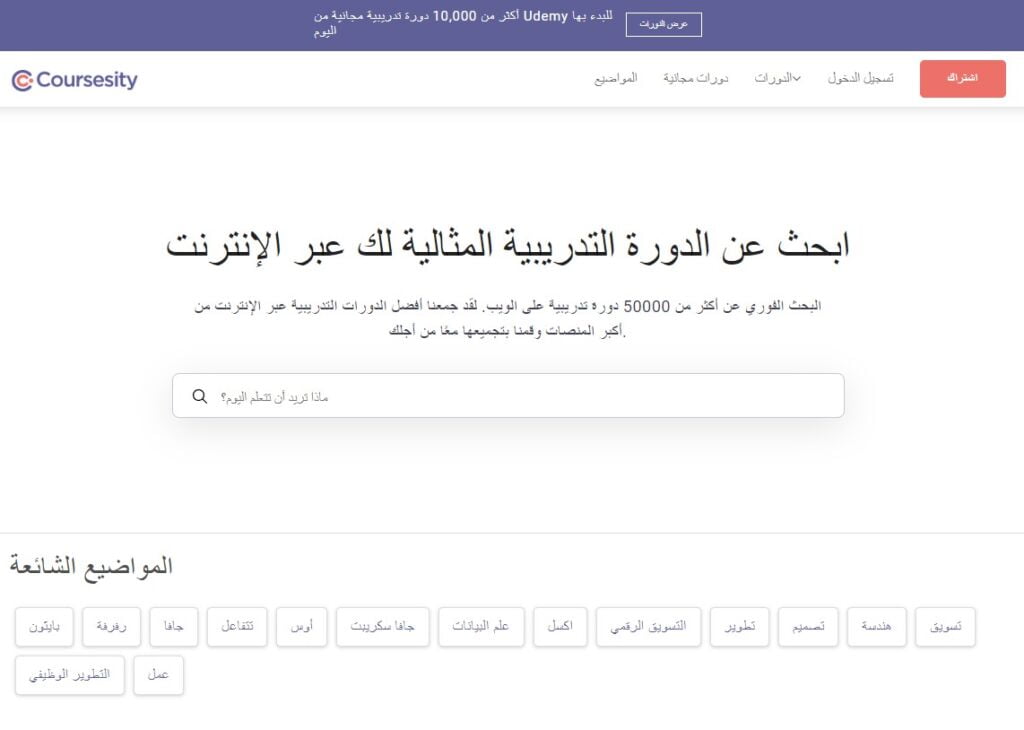
Task: Expand the الدورات dropdown menu
Action: 777,78
